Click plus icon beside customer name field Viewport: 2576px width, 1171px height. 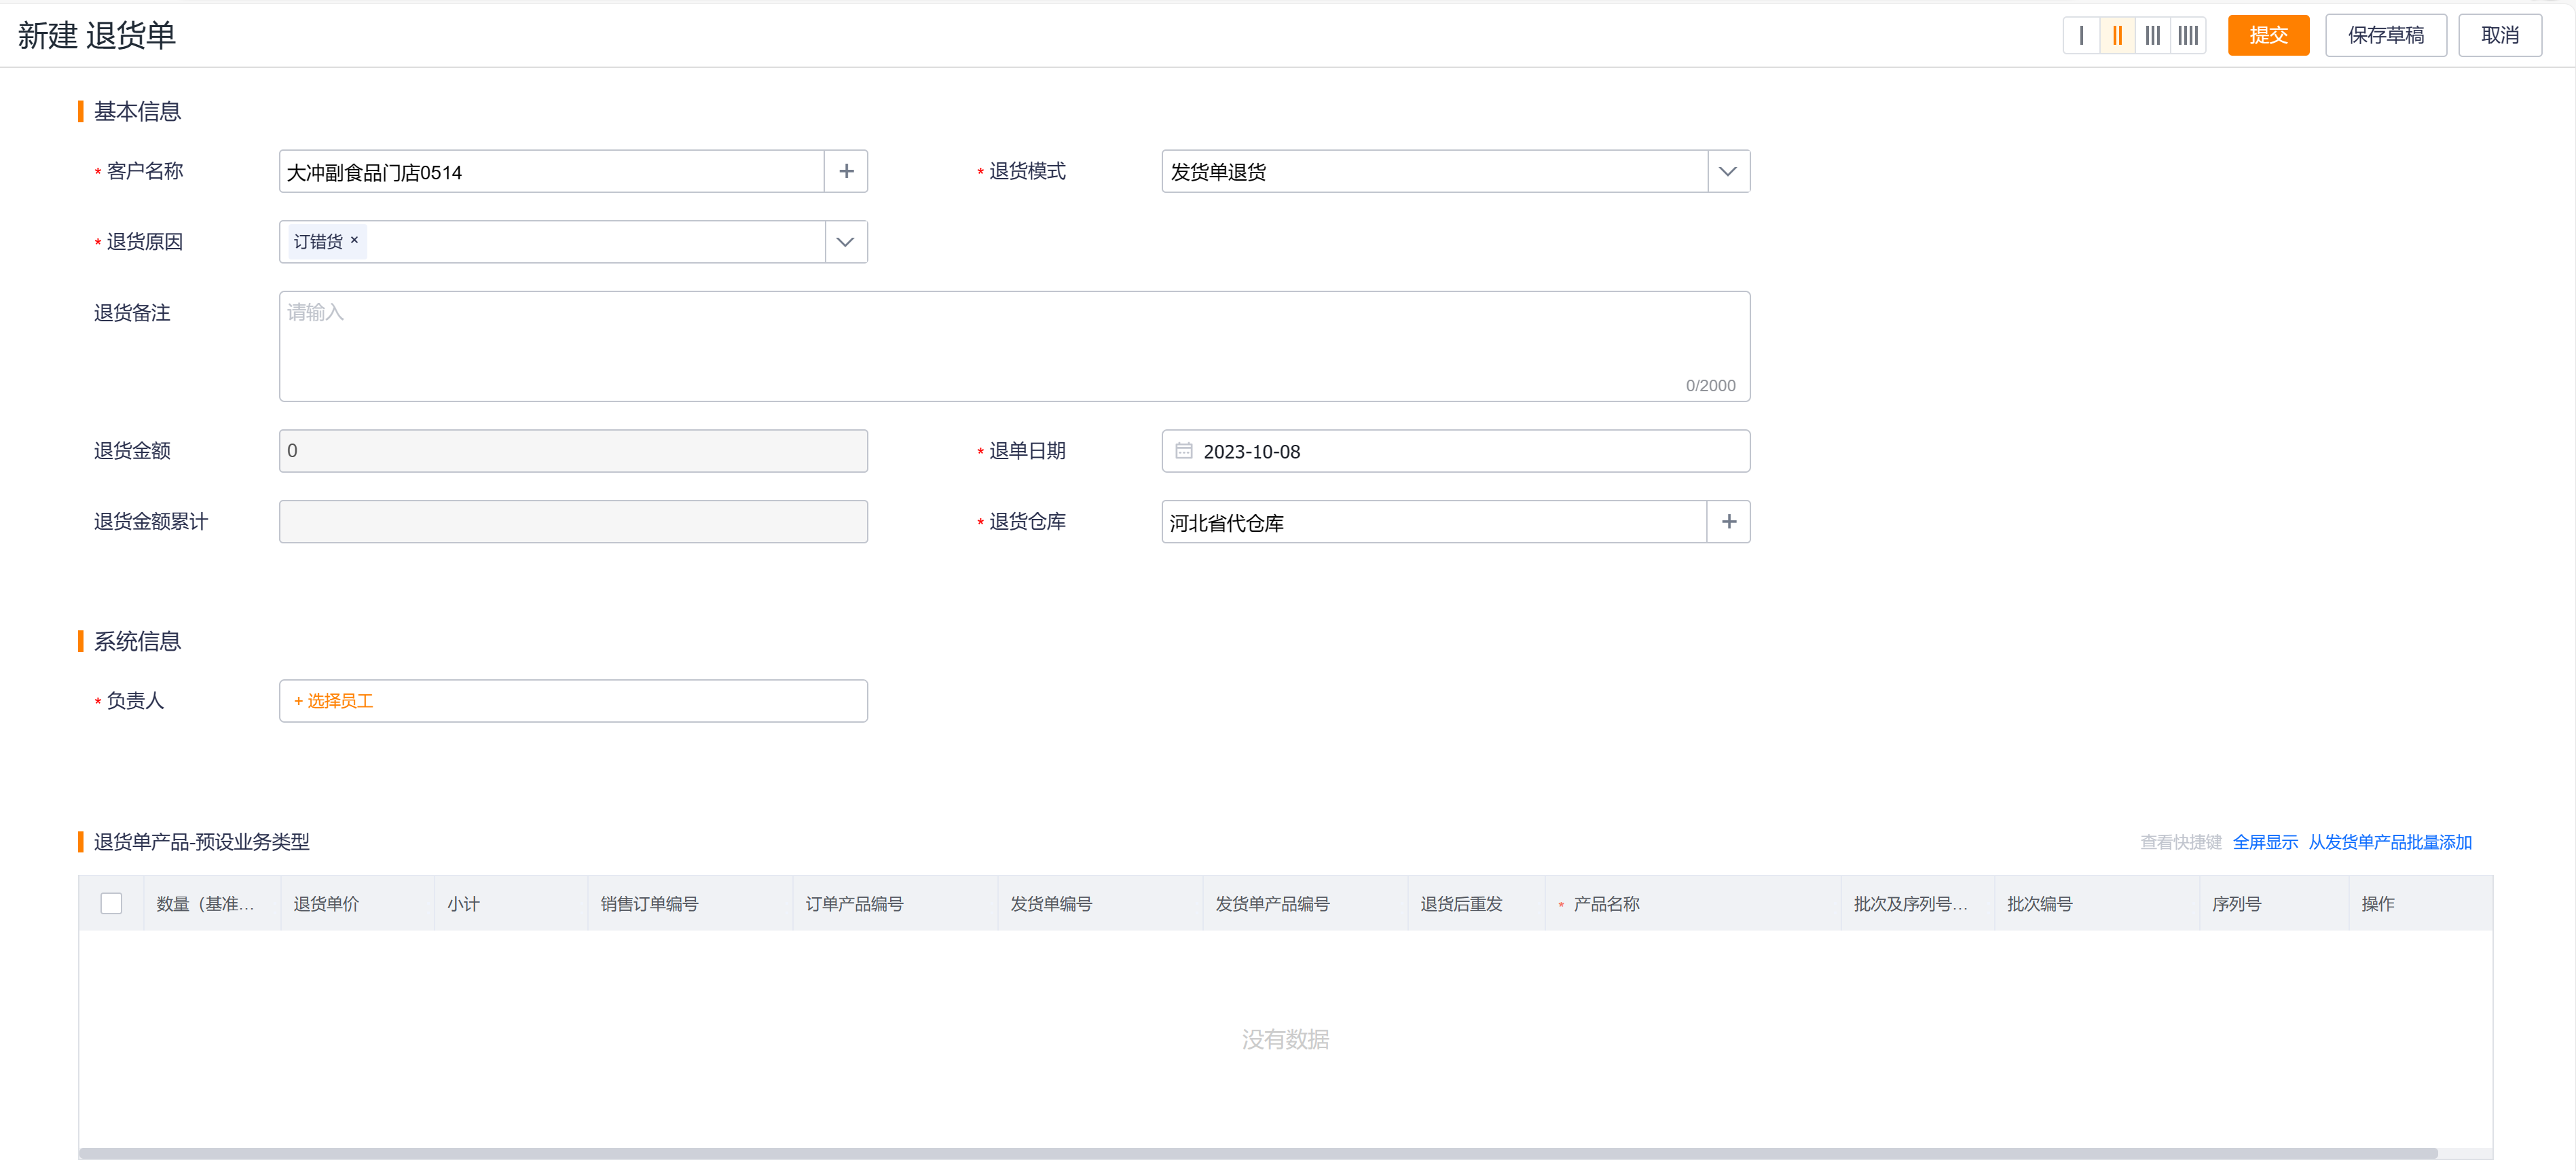(x=846, y=172)
